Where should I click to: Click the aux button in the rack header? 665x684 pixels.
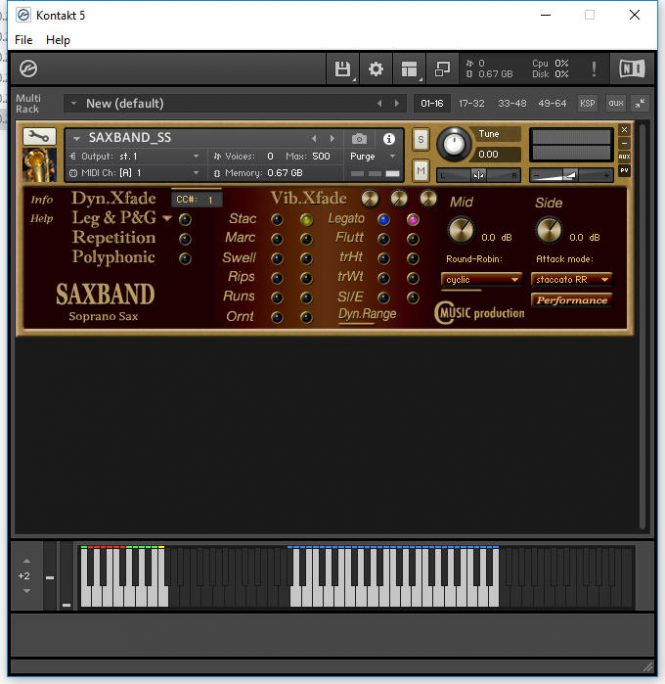pyautogui.click(x=616, y=103)
